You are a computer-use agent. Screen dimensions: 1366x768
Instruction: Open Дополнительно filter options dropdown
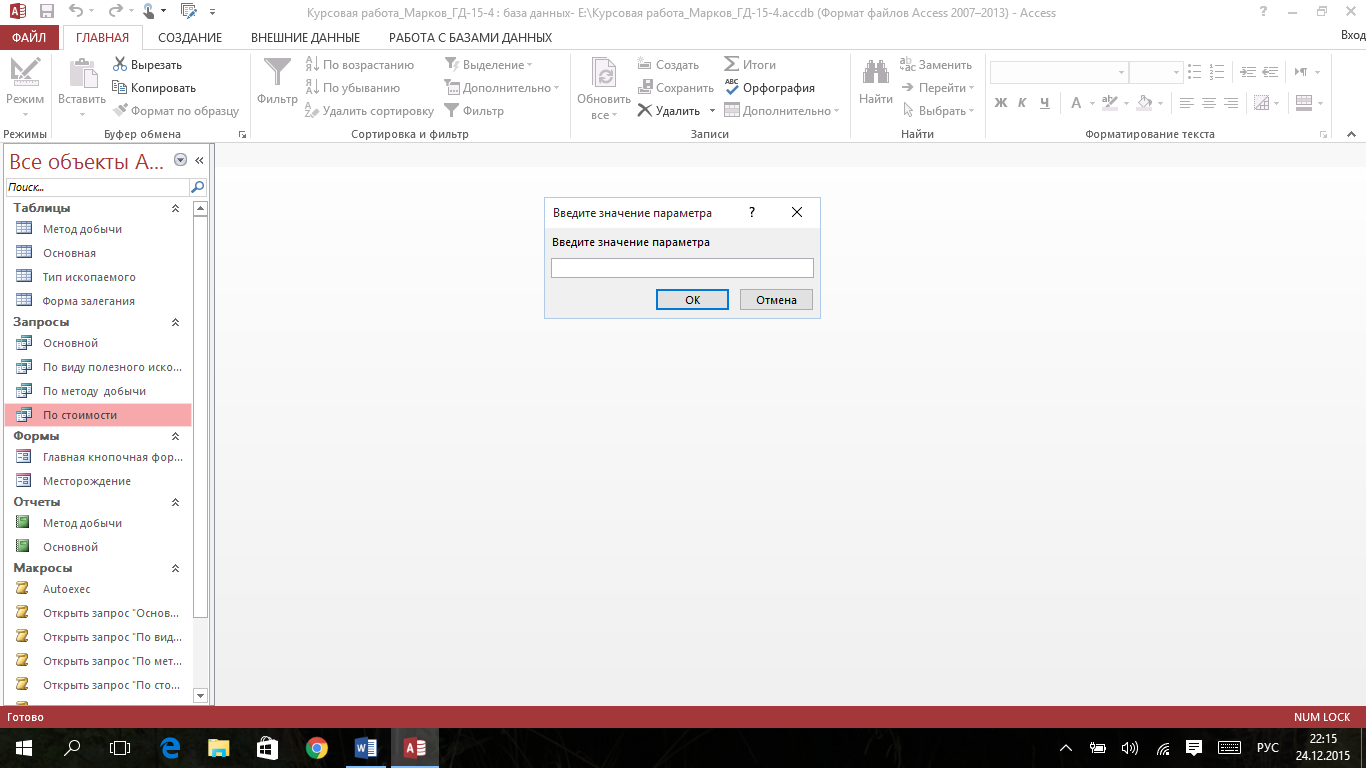(503, 88)
